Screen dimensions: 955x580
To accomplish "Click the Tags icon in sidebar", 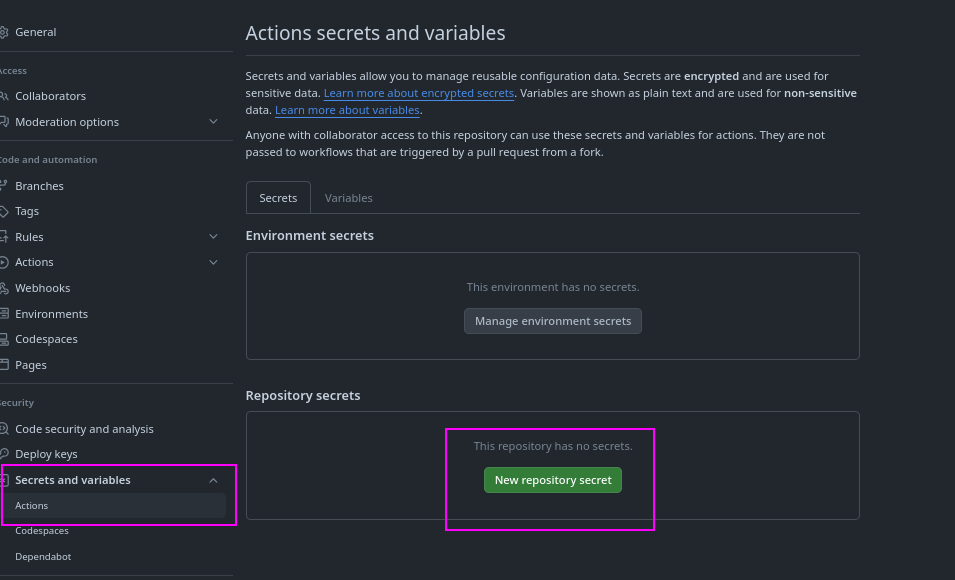I will point(3,211).
